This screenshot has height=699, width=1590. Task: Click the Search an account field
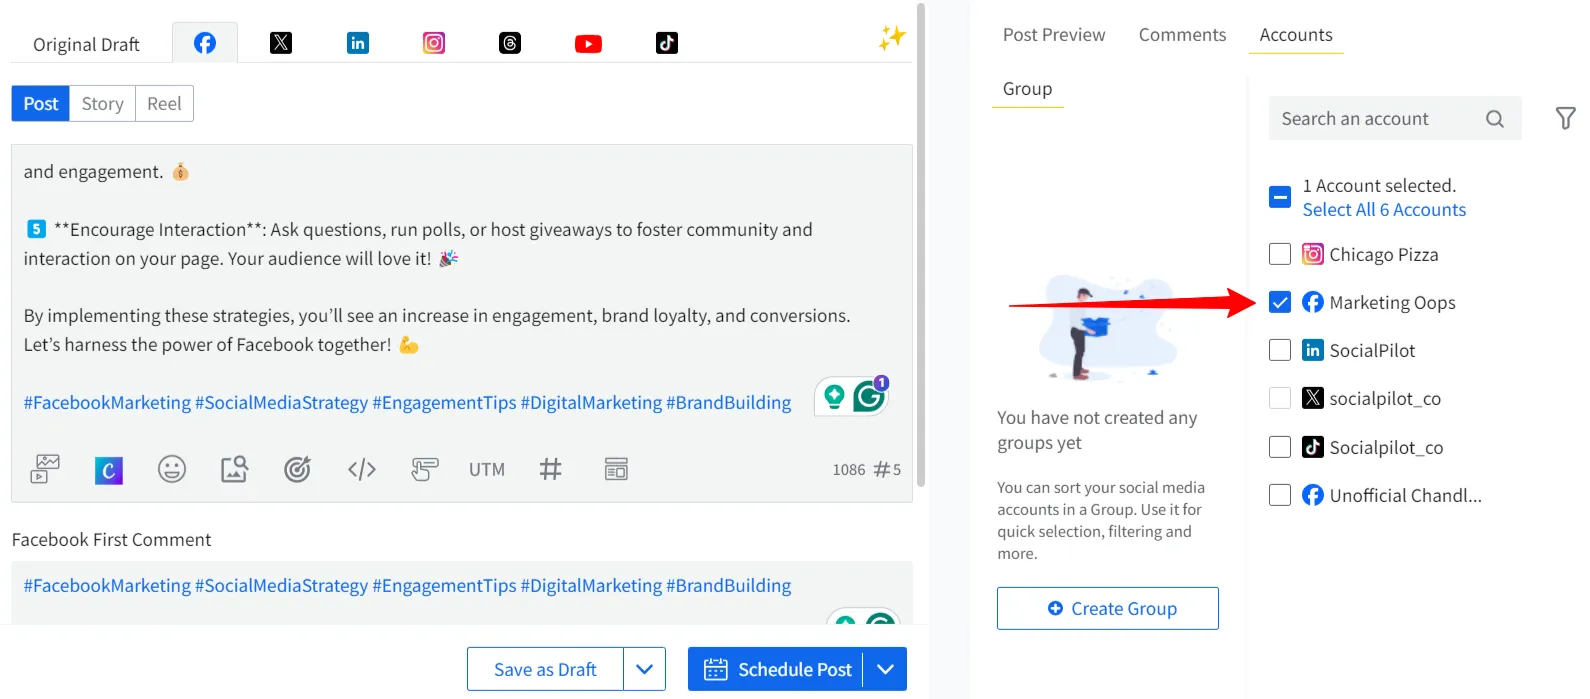coord(1395,118)
